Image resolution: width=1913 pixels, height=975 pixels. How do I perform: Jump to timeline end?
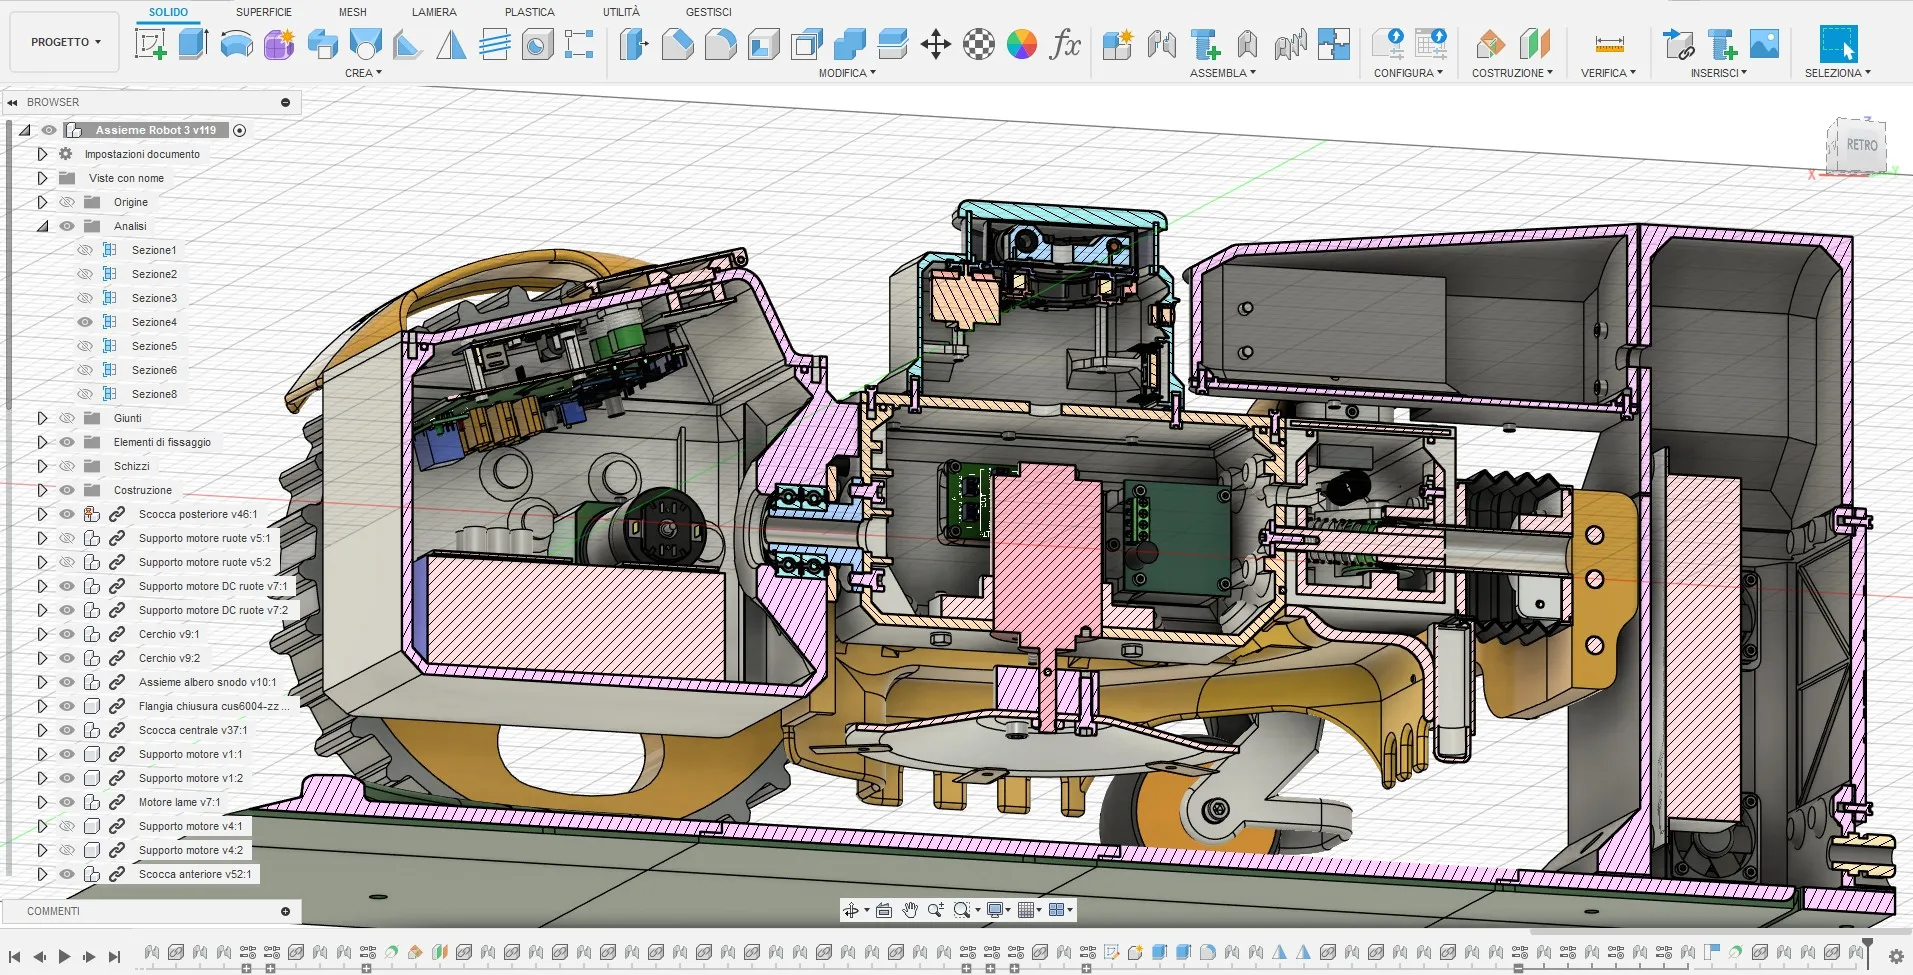[114, 957]
